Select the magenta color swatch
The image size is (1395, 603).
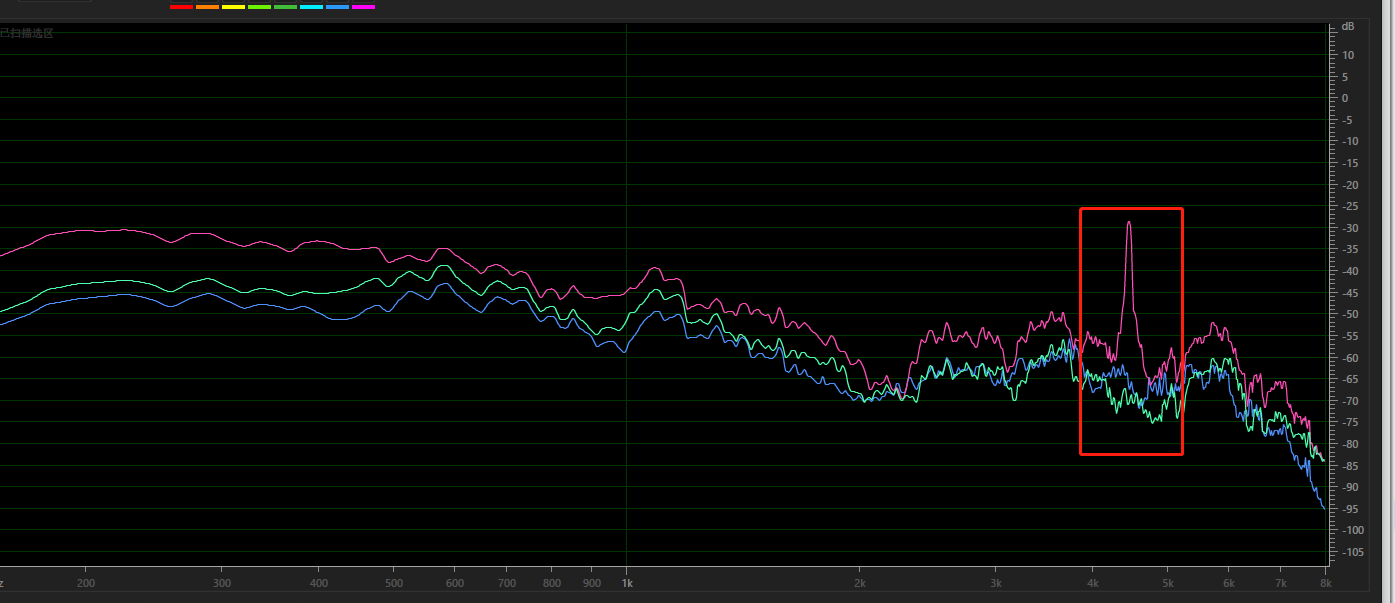(363, 7)
